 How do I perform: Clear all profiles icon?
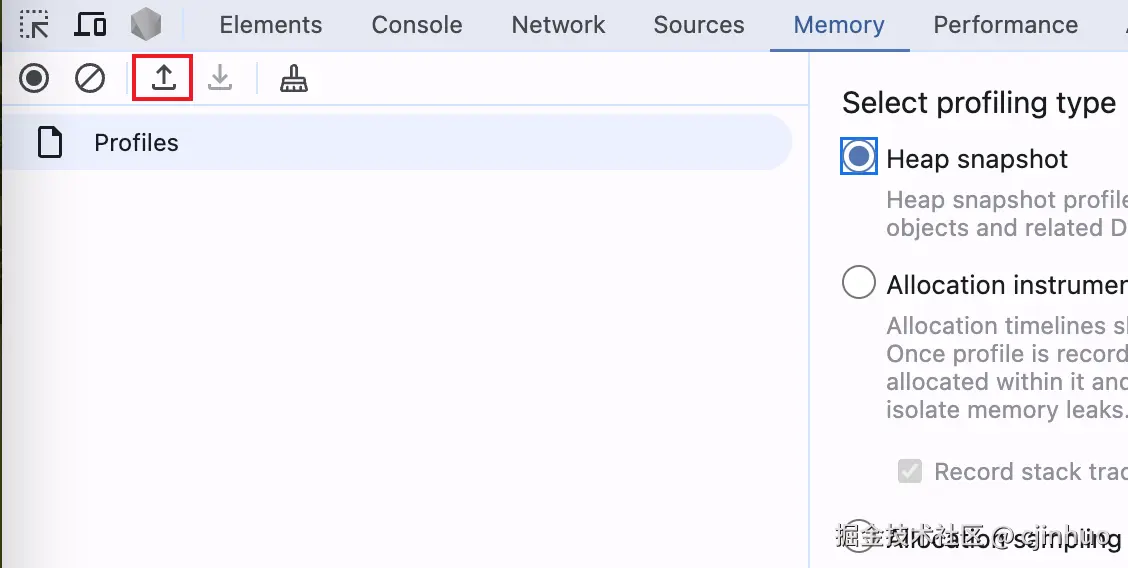click(90, 78)
